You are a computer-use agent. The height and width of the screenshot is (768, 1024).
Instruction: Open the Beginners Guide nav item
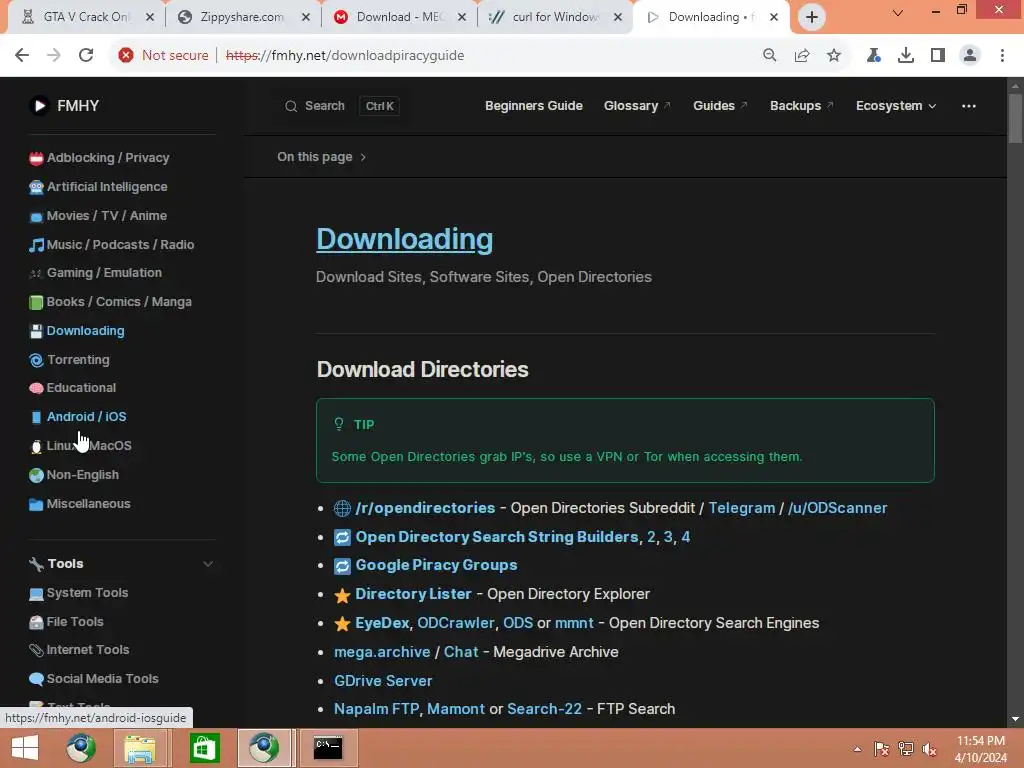pyautogui.click(x=534, y=106)
